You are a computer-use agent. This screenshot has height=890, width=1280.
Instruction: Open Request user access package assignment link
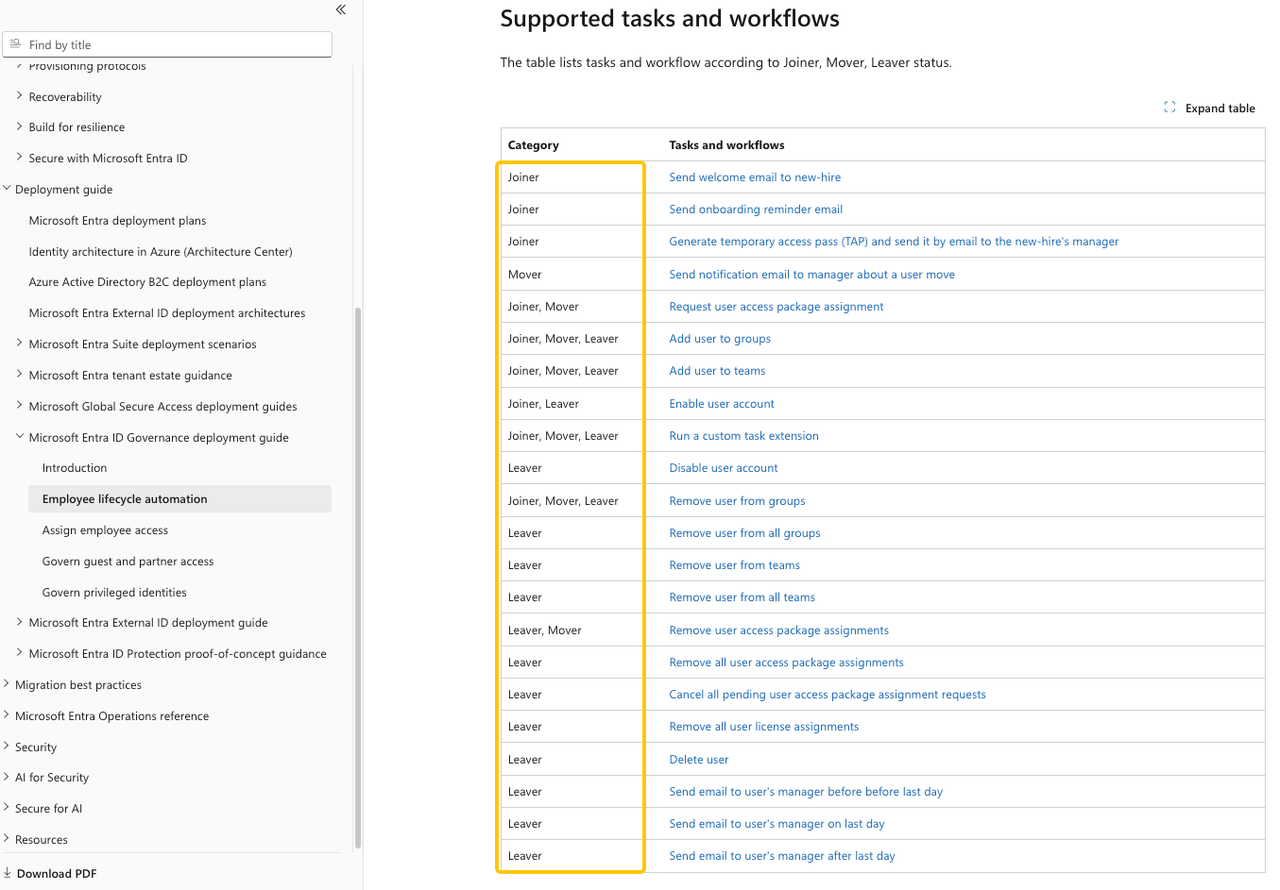coord(776,306)
